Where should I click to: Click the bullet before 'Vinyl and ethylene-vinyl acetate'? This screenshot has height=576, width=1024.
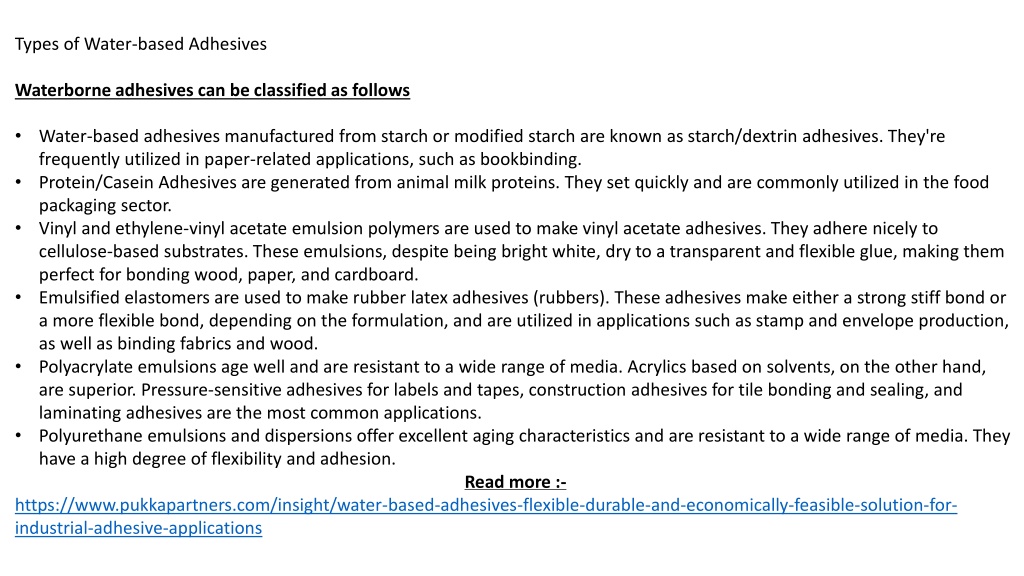point(18,228)
